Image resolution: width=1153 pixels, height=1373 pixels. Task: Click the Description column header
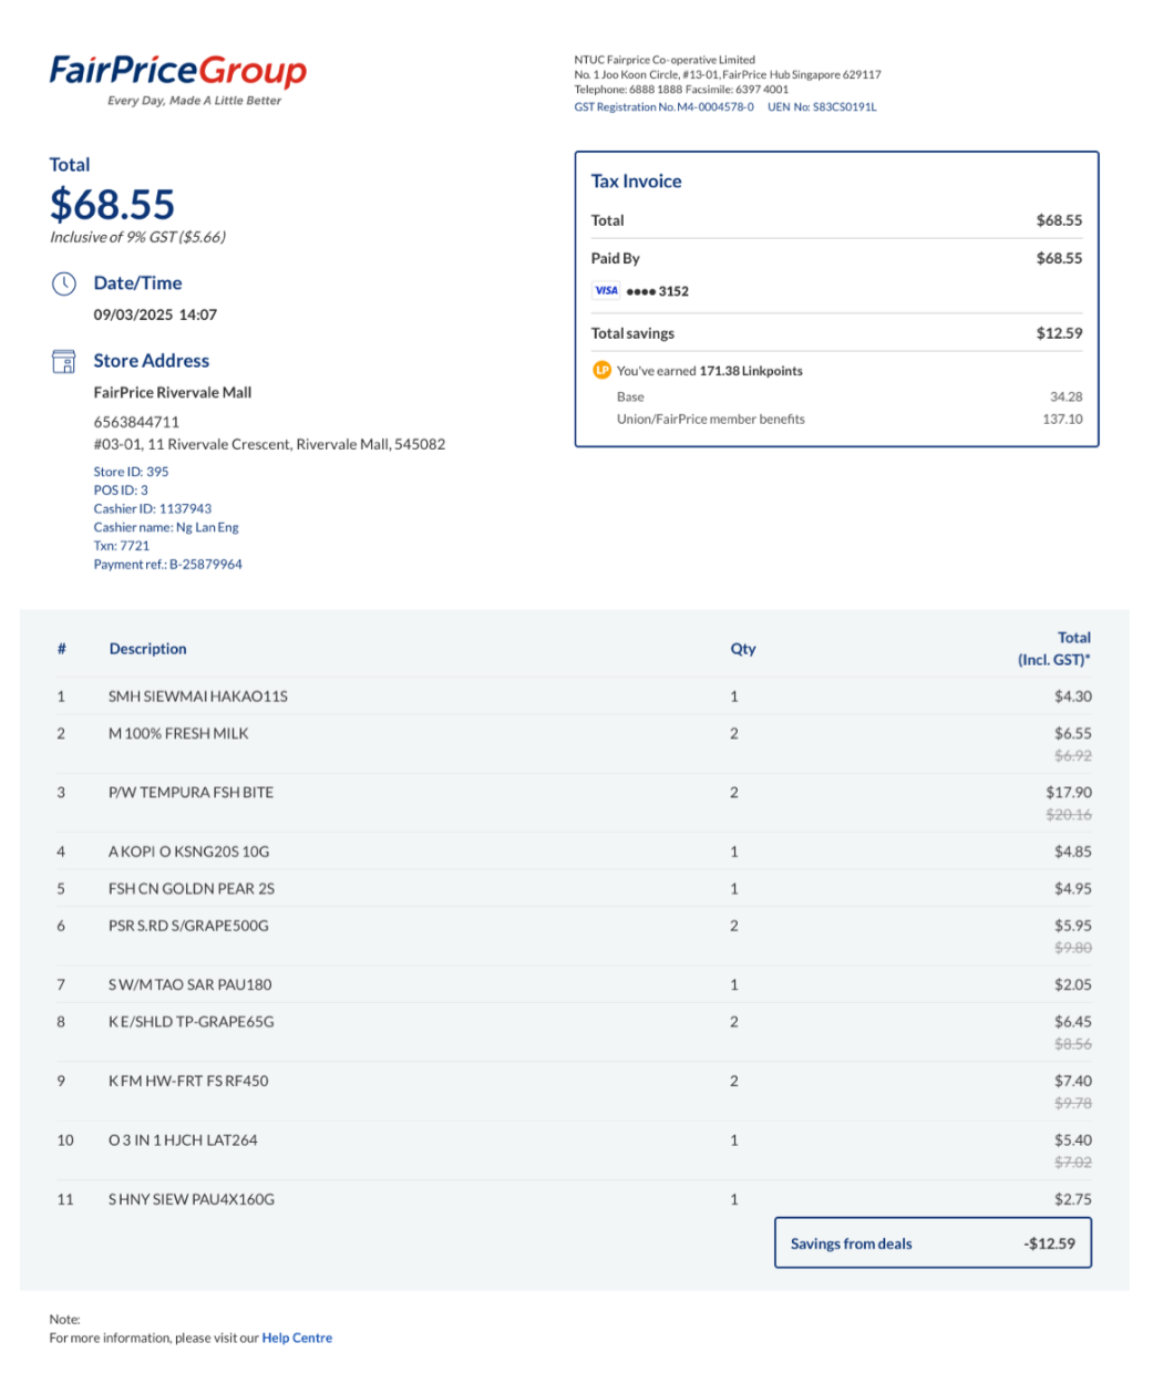click(x=148, y=649)
